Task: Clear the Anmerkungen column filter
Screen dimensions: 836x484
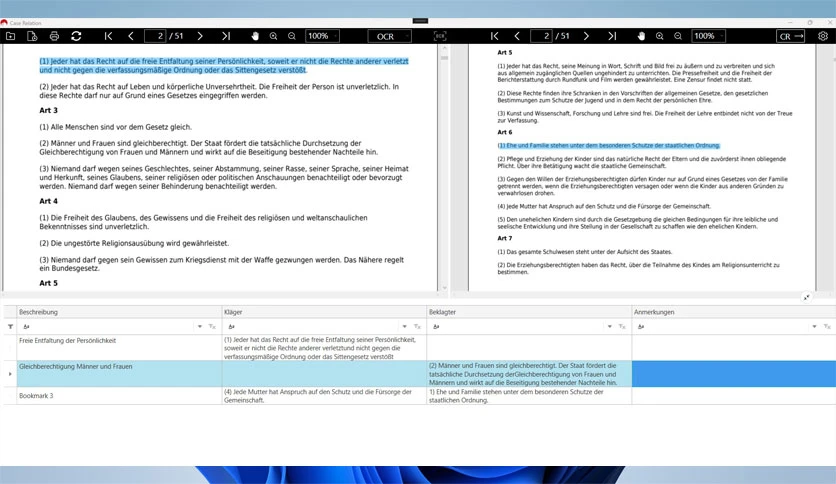Action: tap(827, 327)
